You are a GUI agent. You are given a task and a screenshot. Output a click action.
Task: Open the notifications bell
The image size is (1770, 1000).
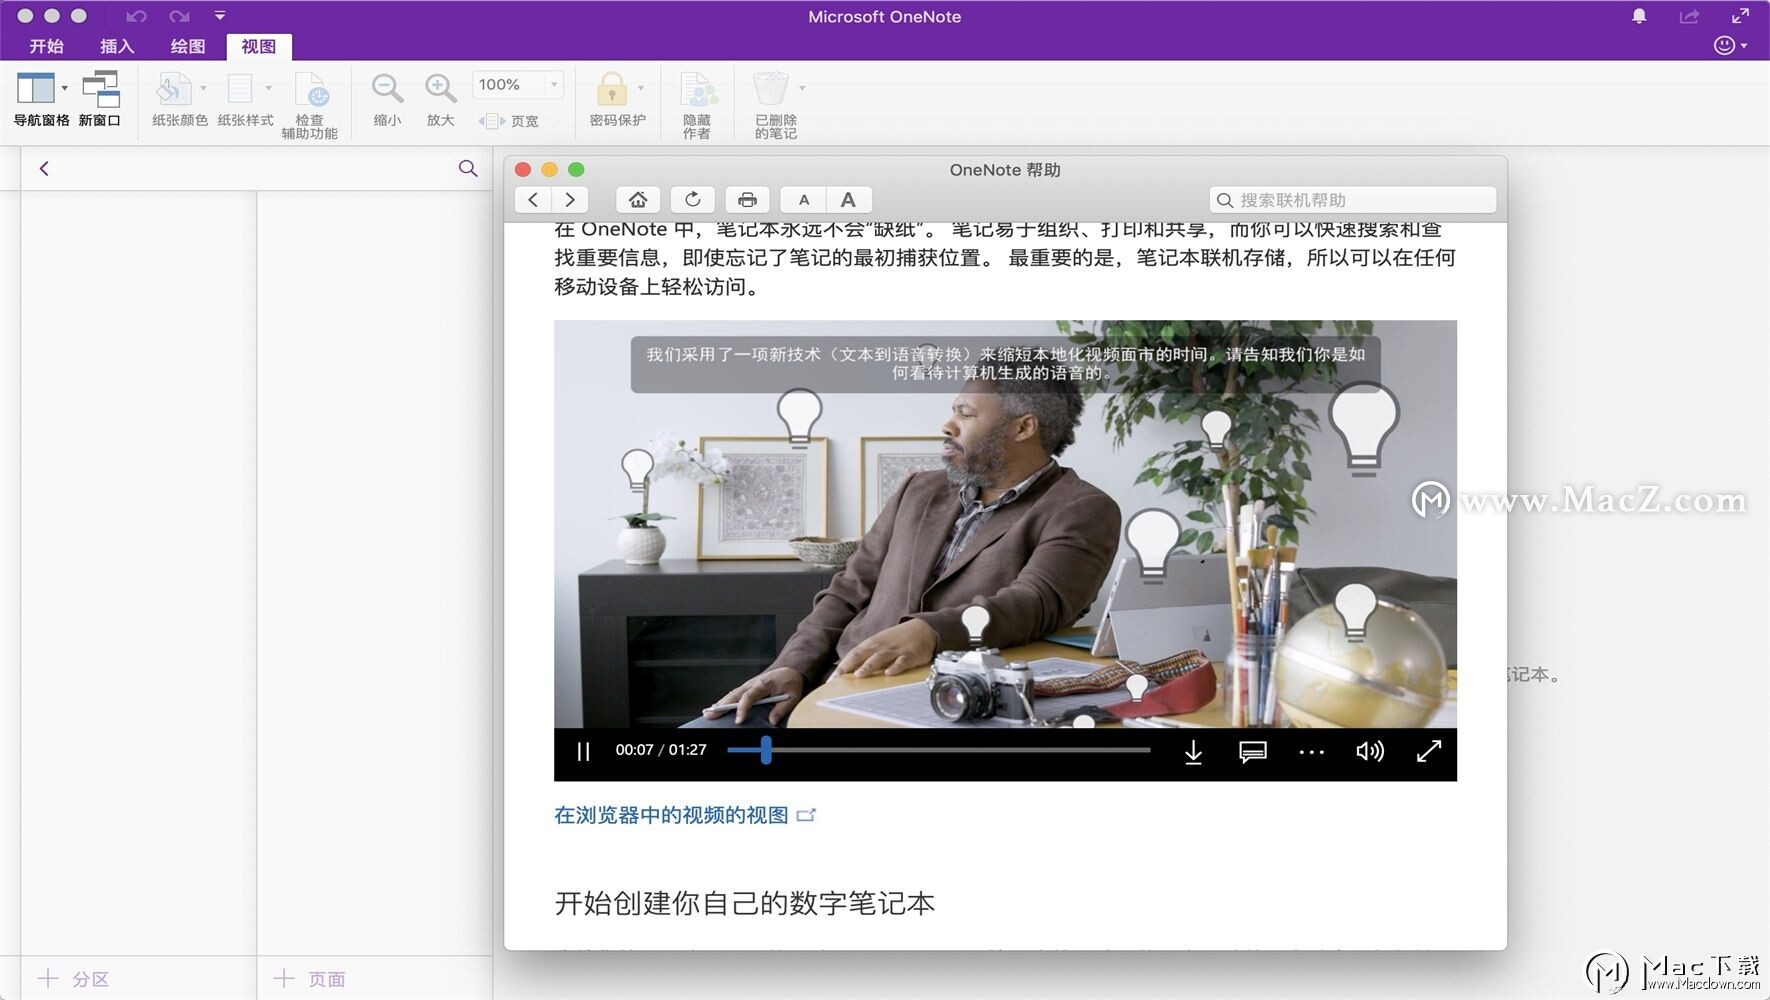(x=1639, y=16)
